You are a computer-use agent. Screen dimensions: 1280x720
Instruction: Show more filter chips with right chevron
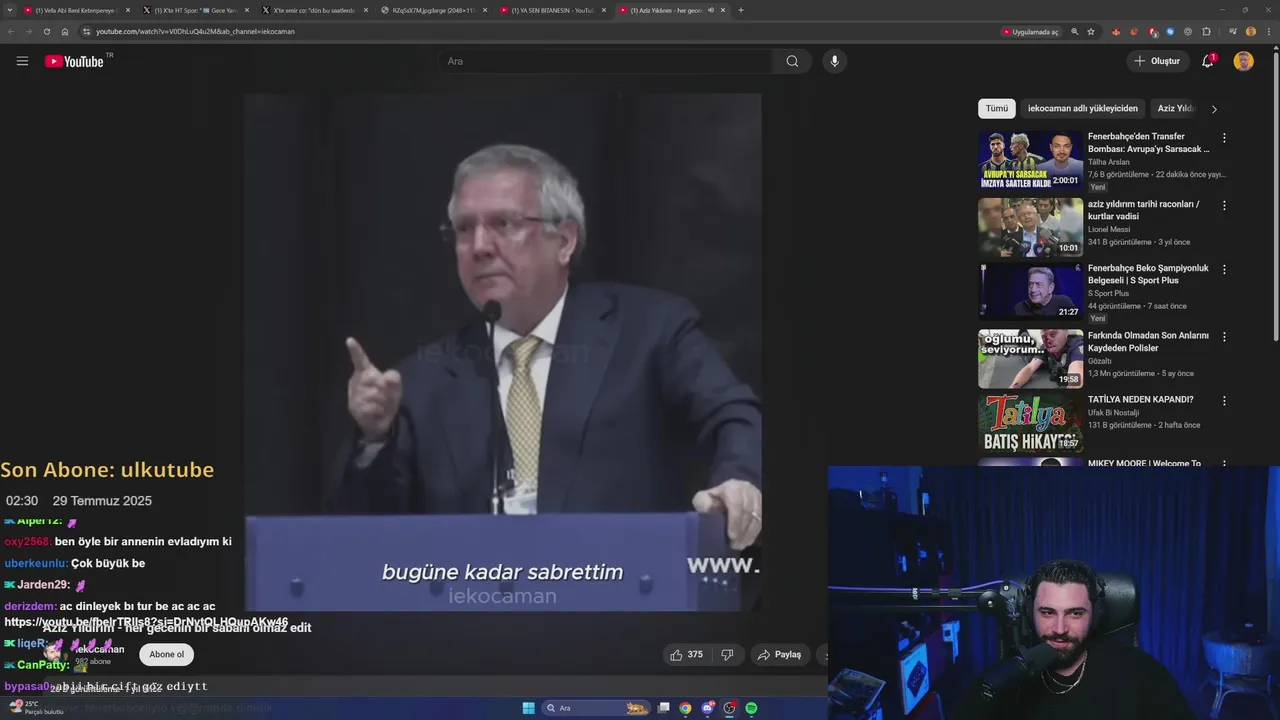pyautogui.click(x=1214, y=109)
